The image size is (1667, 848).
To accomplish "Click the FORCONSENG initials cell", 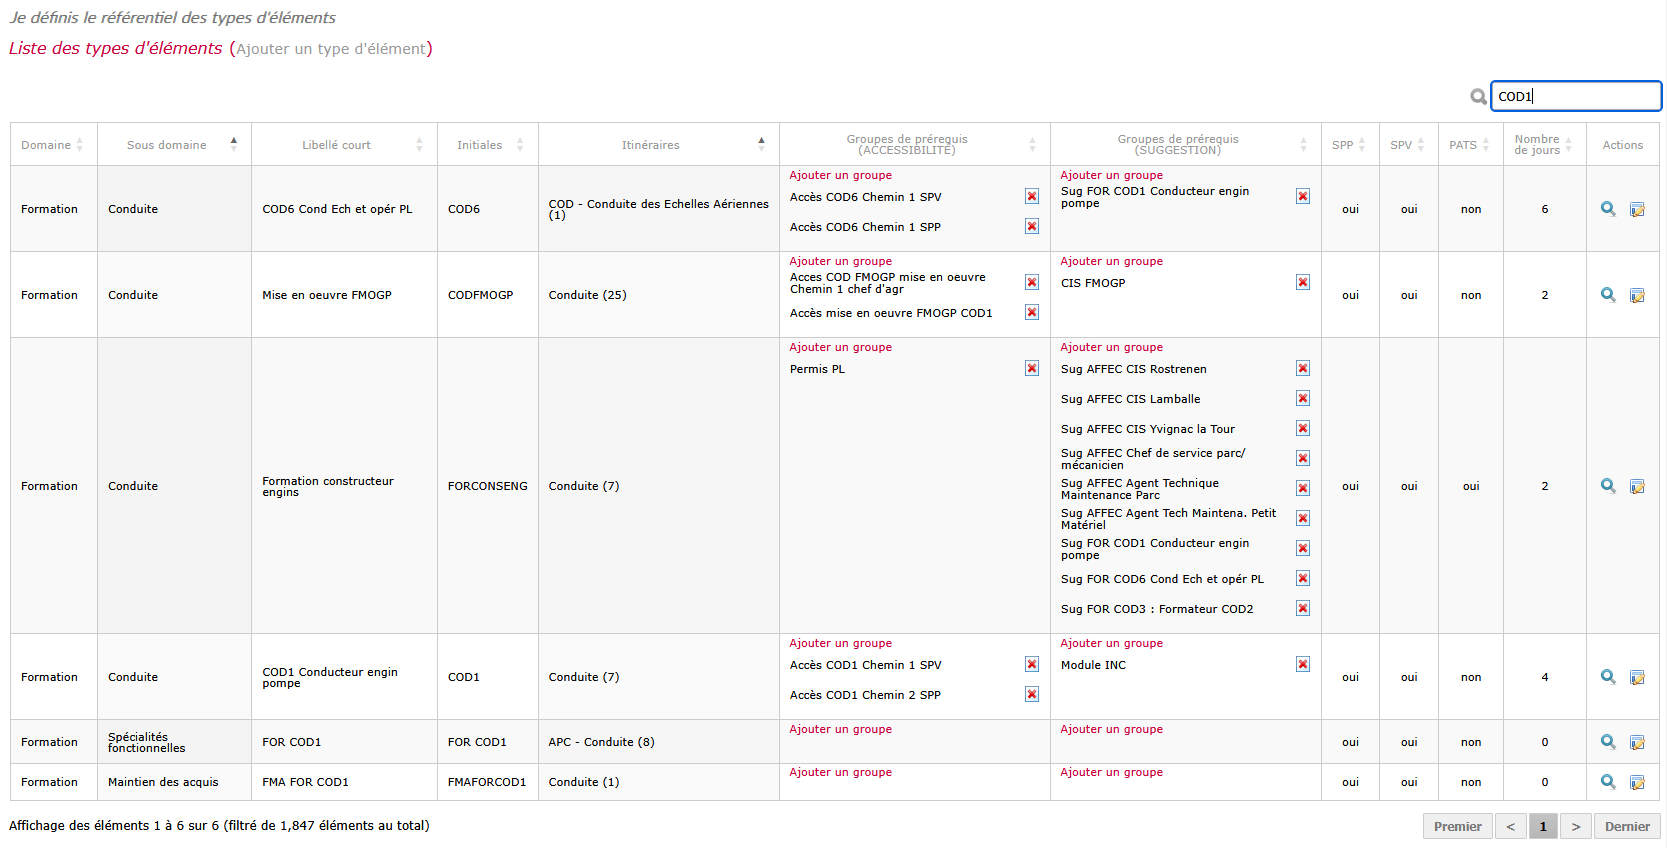I will [x=488, y=486].
